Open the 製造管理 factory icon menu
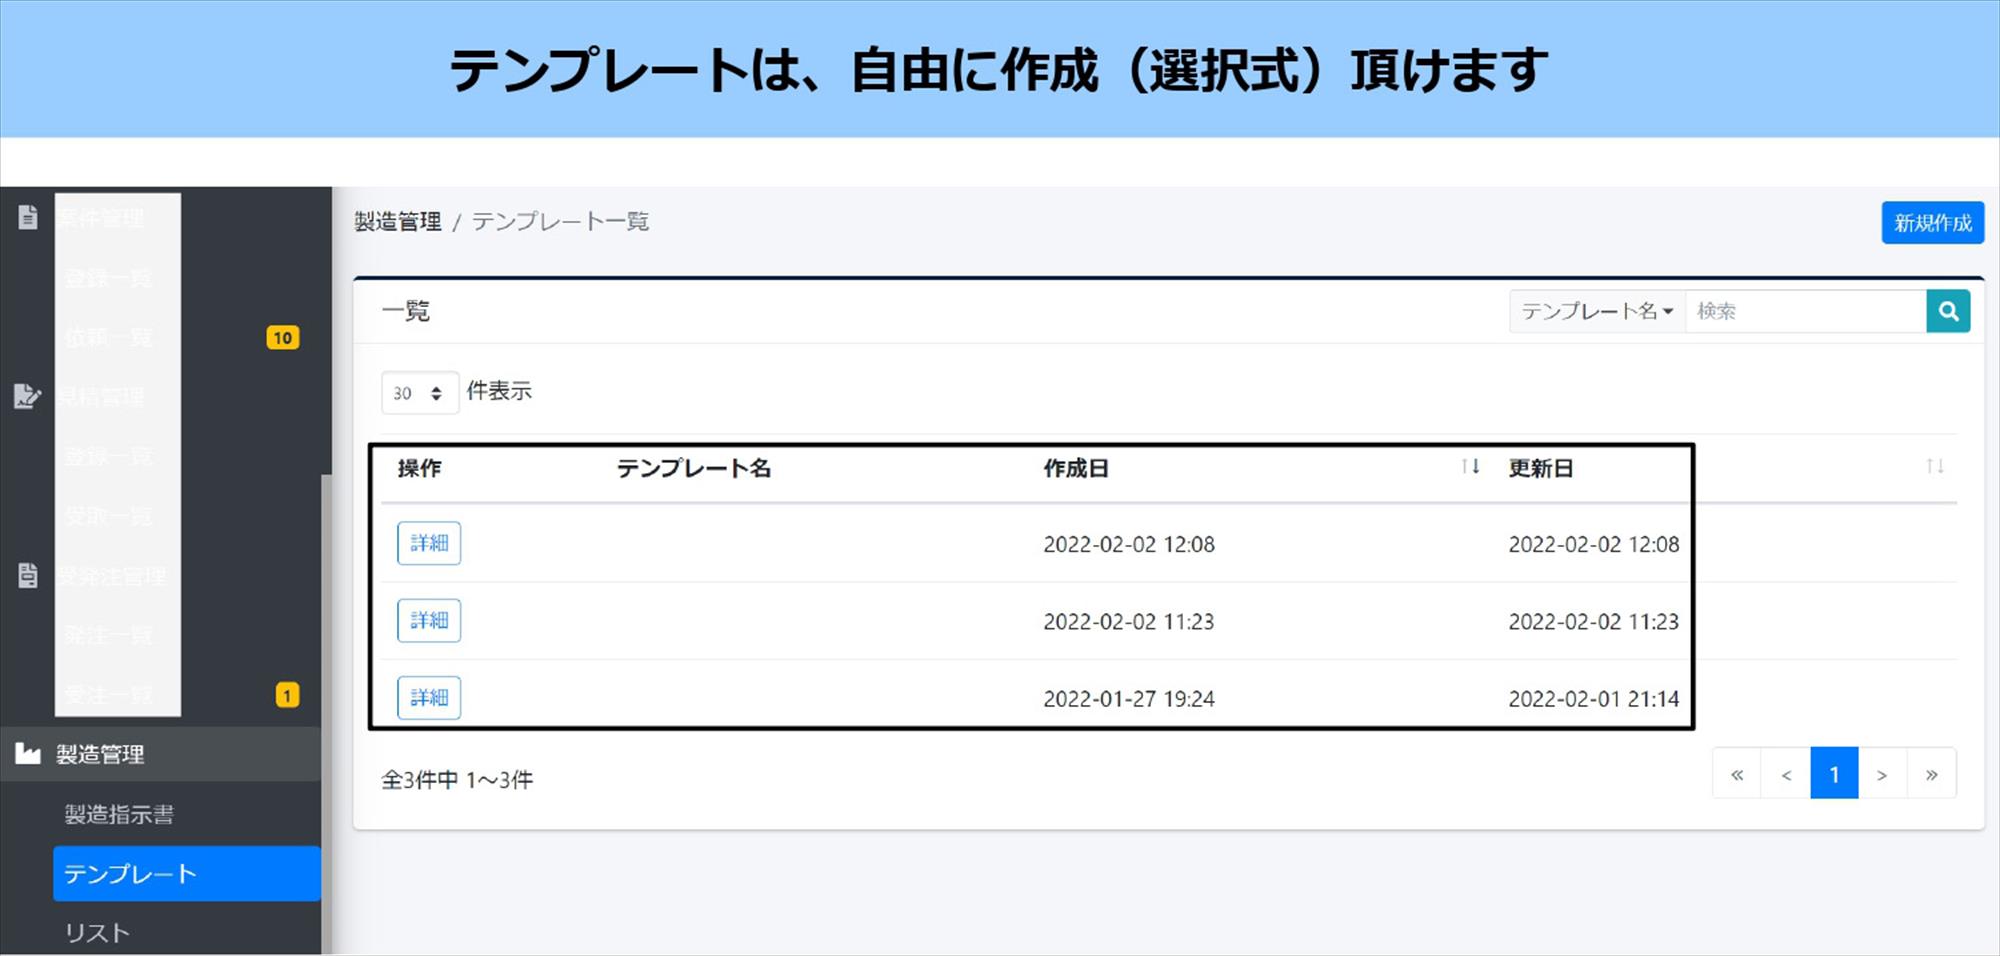2000x956 pixels. click(x=28, y=753)
